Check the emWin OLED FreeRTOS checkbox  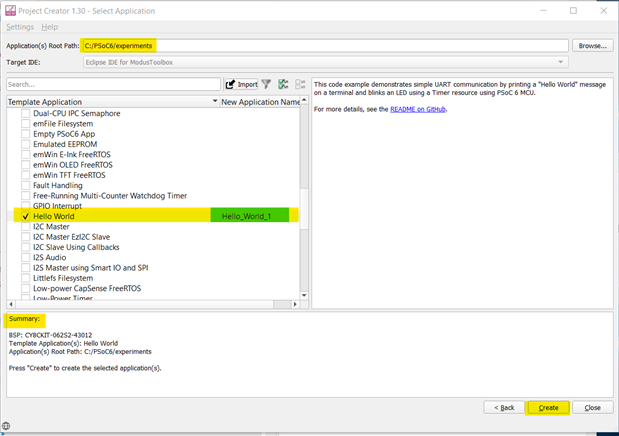26,165
